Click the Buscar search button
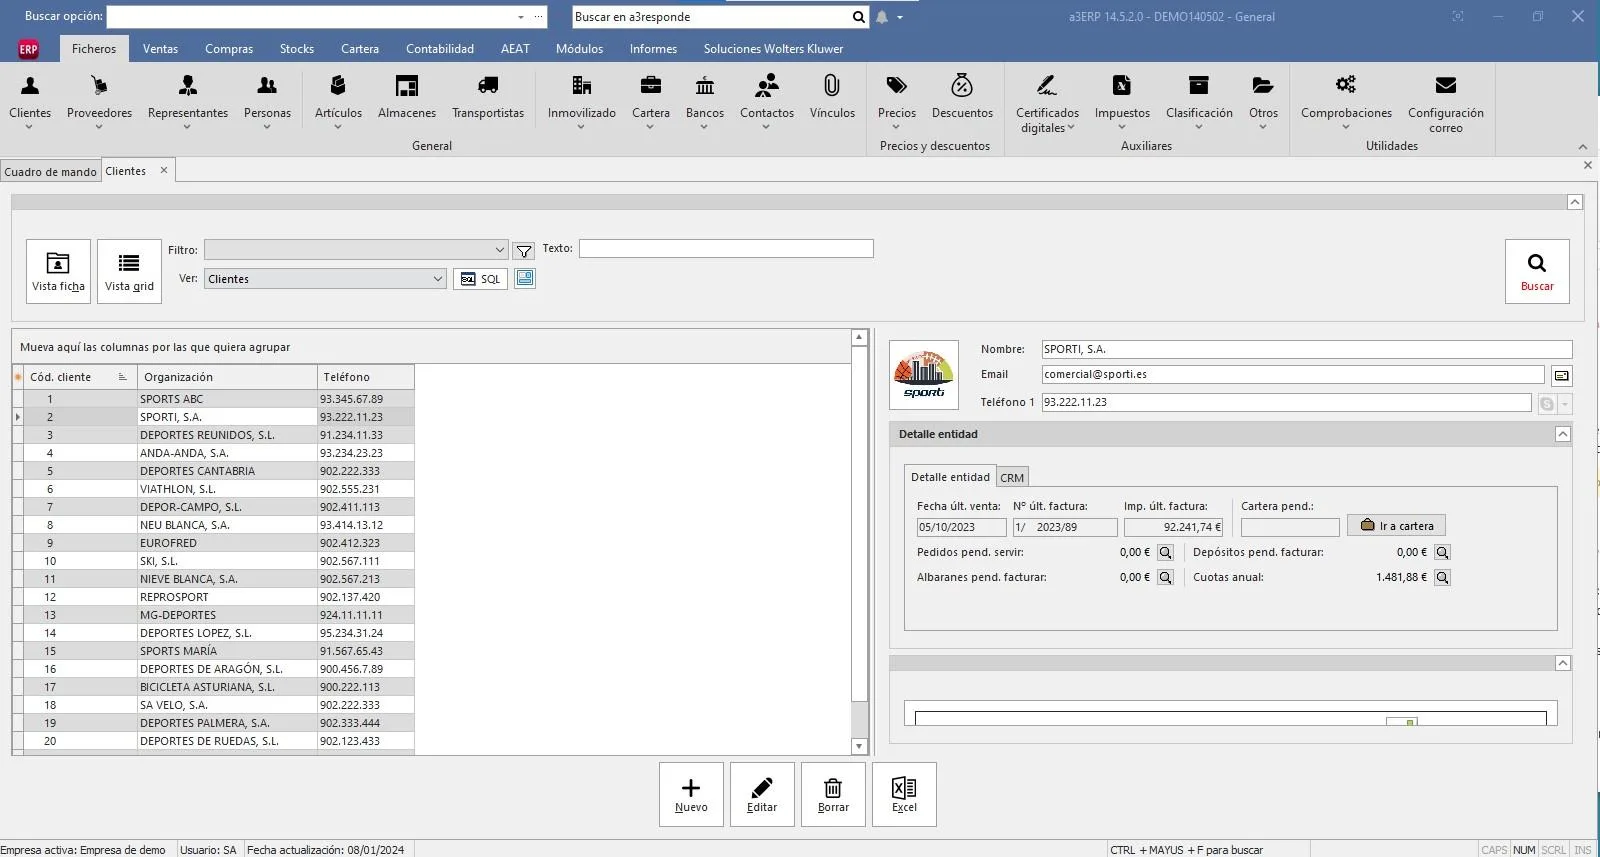The image size is (1600, 857). pos(1537,271)
